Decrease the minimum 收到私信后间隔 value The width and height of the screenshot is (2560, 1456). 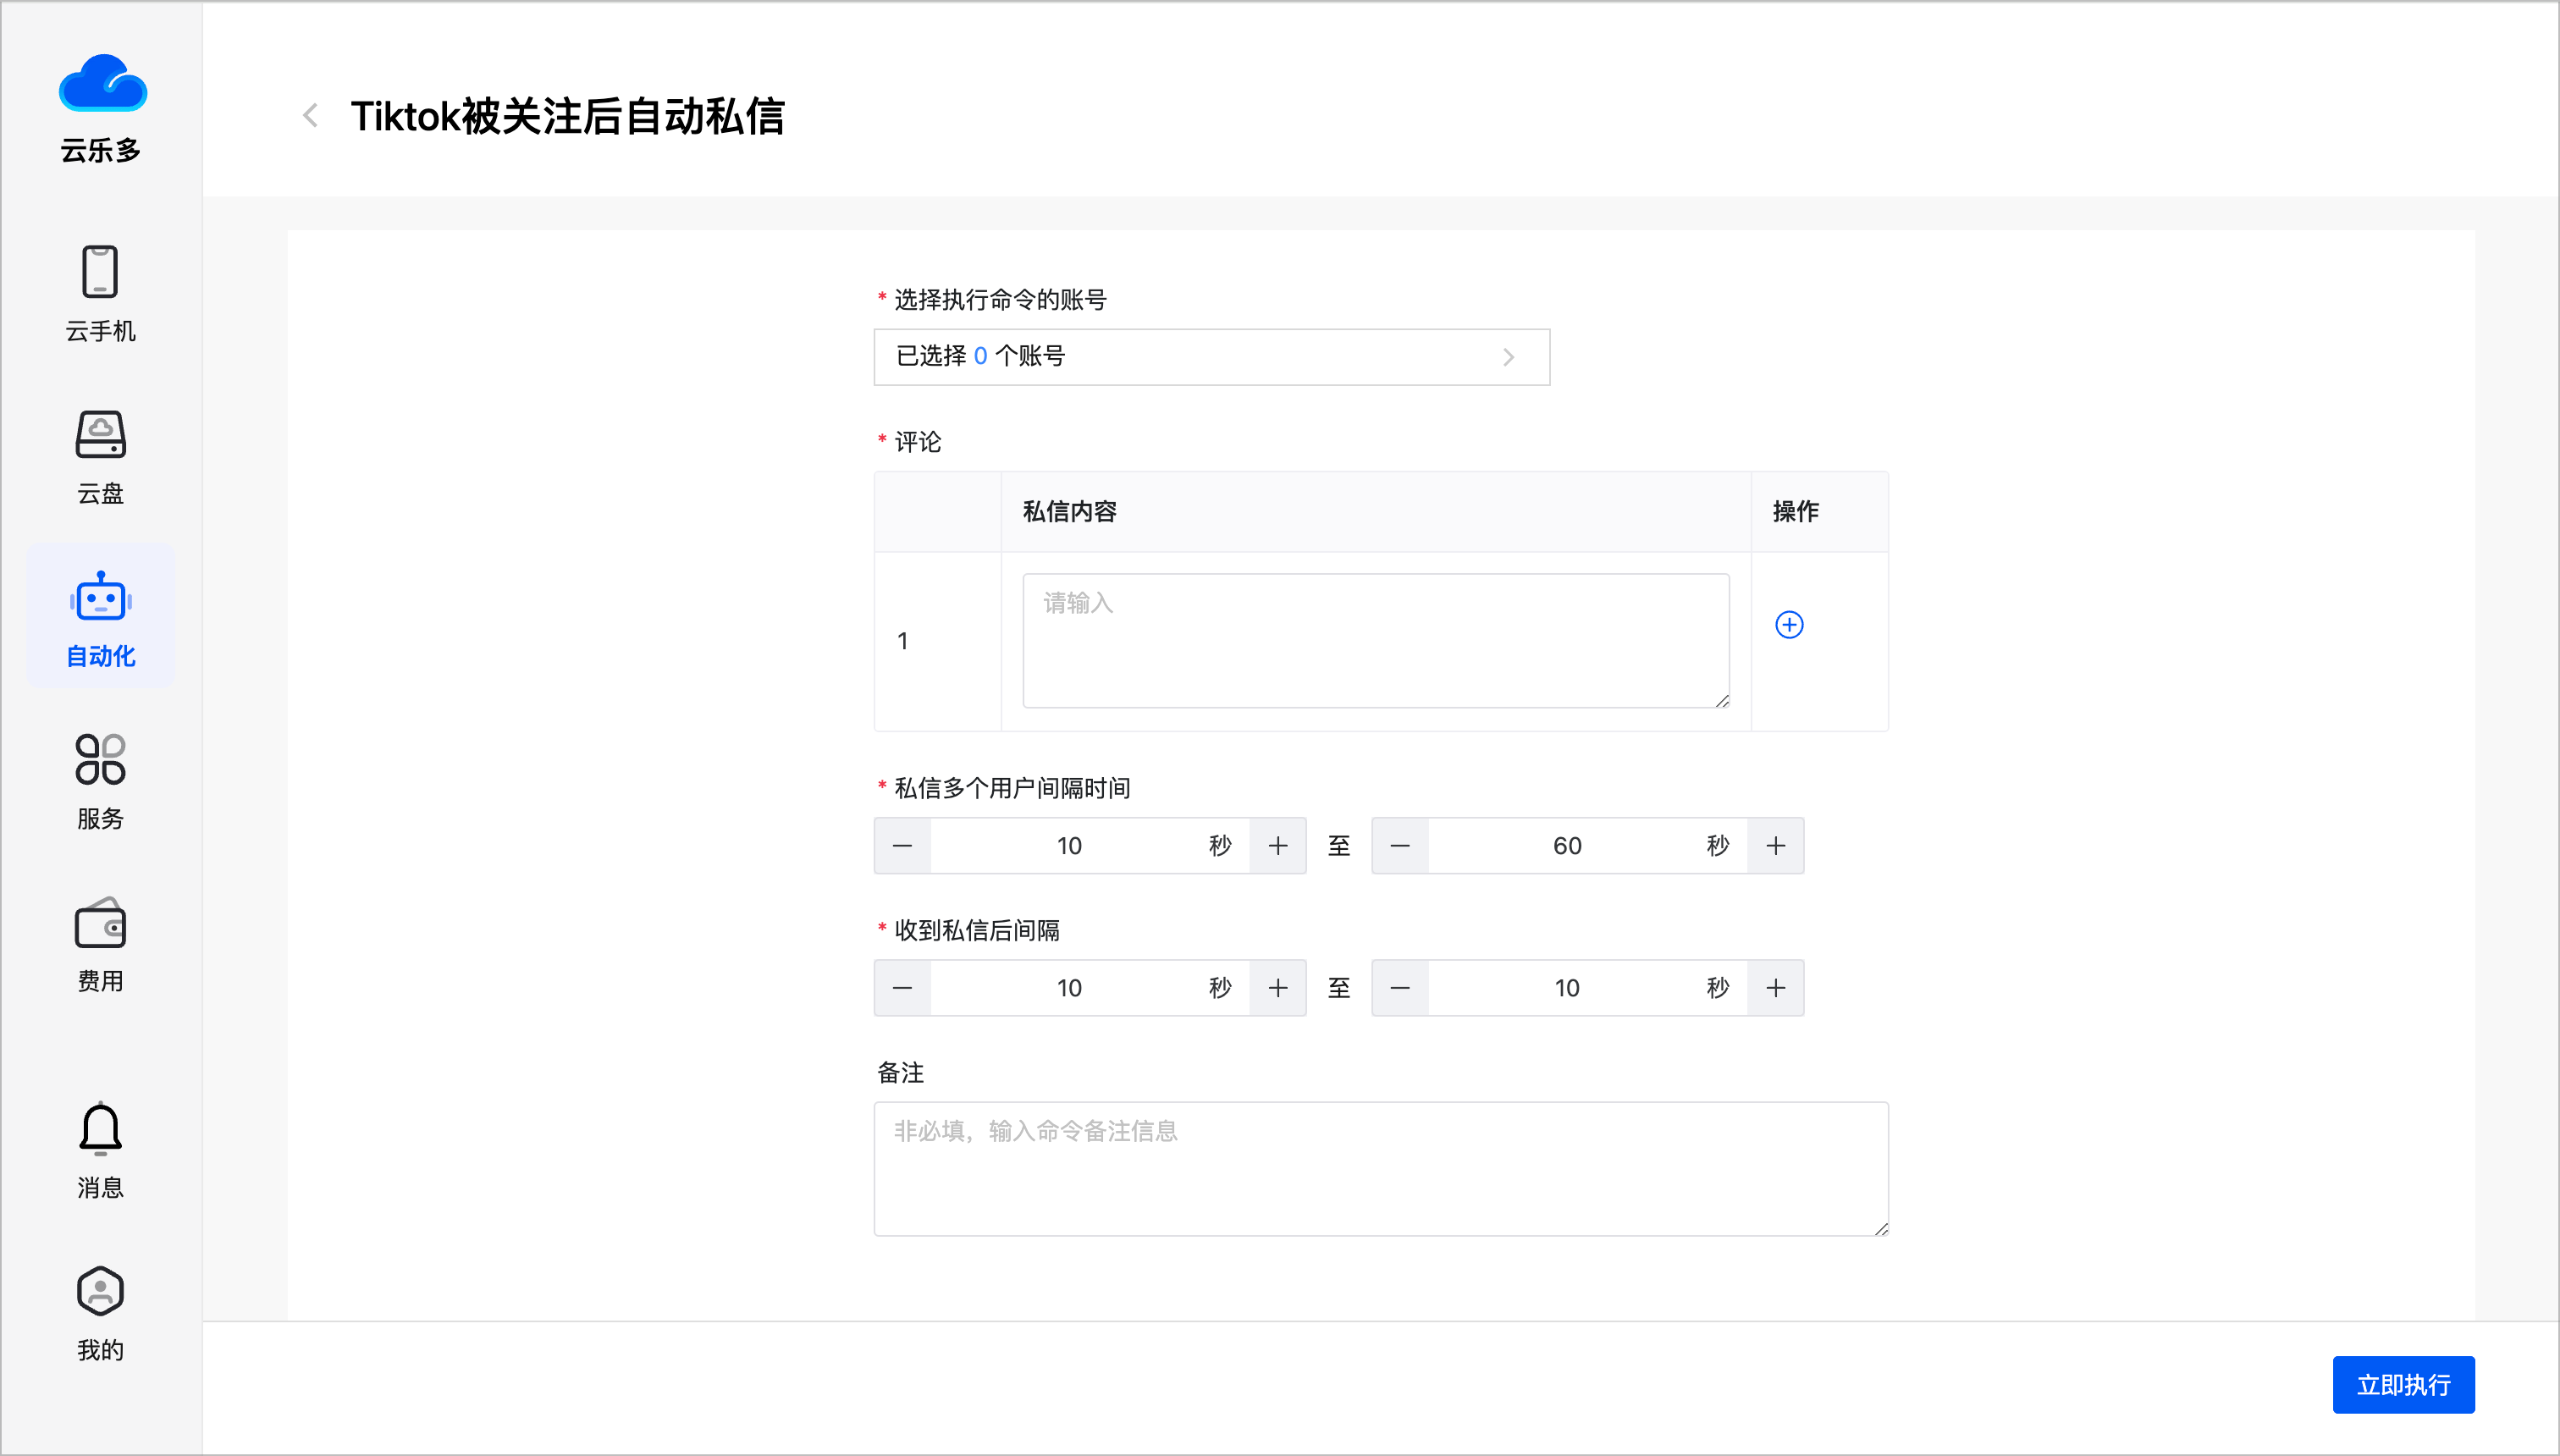coord(902,988)
